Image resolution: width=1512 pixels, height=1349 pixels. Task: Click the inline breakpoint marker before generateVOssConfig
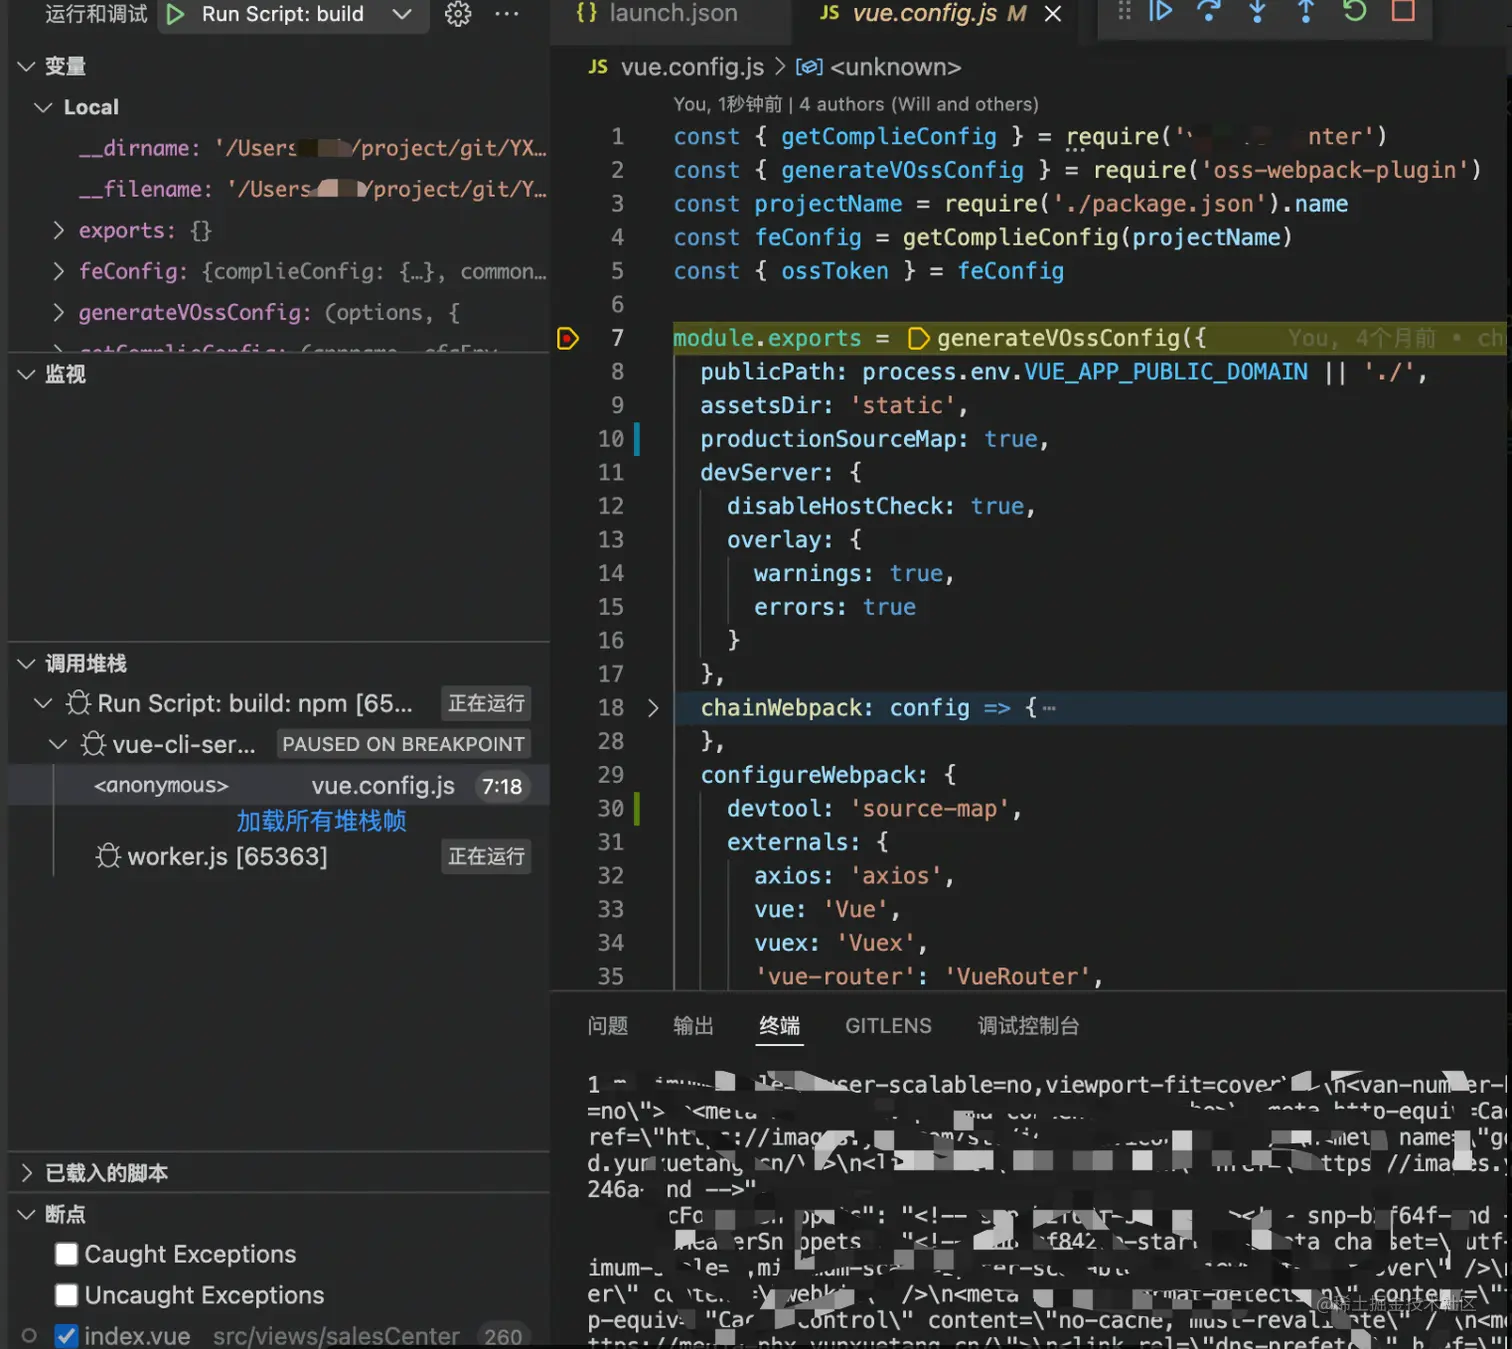point(917,339)
